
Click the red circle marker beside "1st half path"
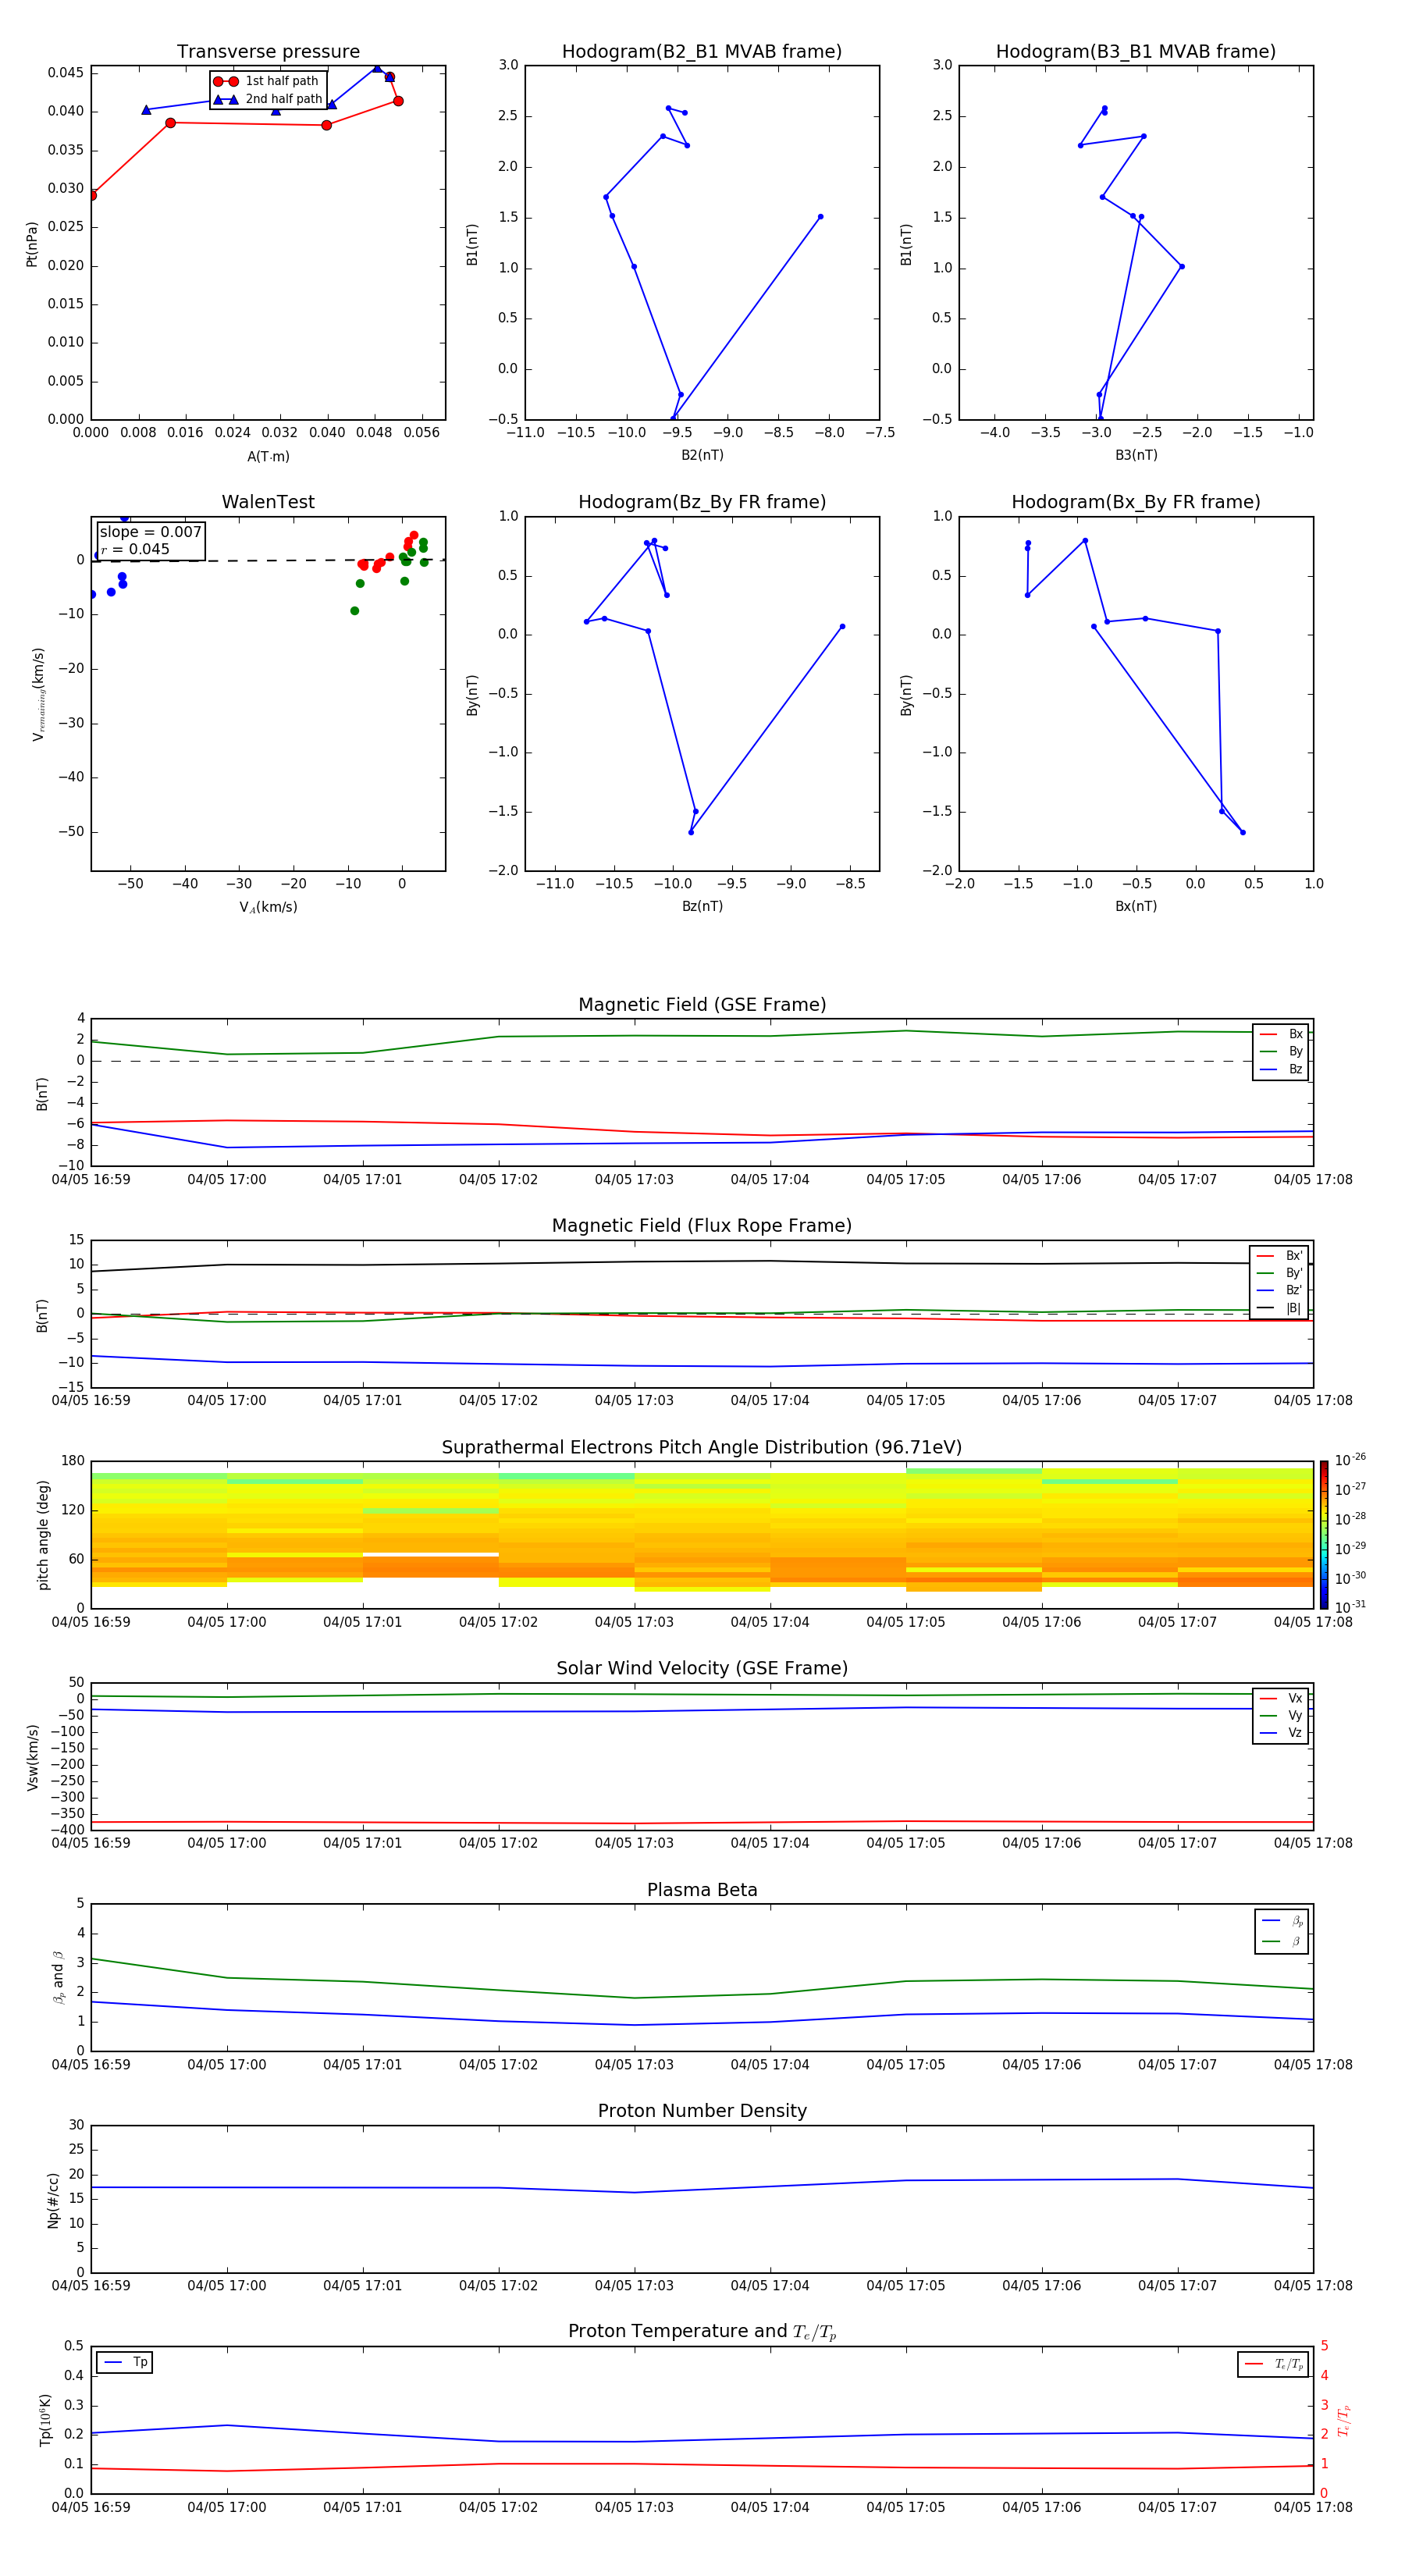(x=225, y=81)
